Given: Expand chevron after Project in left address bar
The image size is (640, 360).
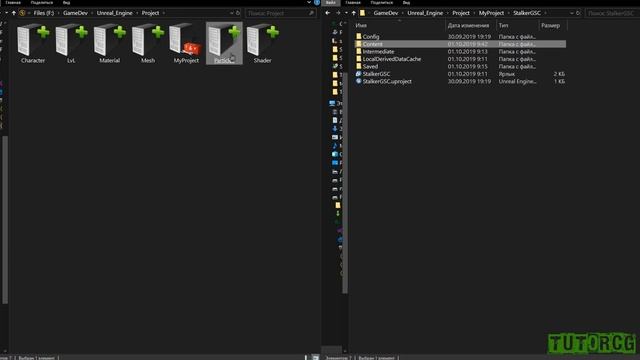Looking at the screenshot, I should point(164,13).
